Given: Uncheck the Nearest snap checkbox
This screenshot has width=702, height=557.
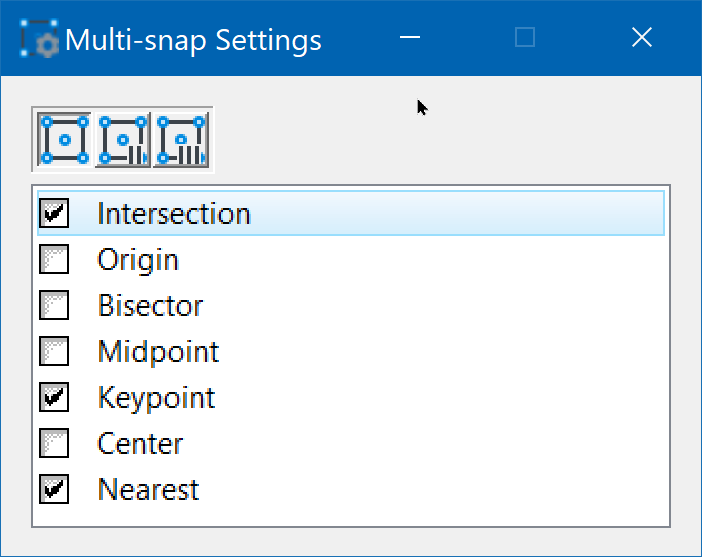Looking at the screenshot, I should coord(54,489).
